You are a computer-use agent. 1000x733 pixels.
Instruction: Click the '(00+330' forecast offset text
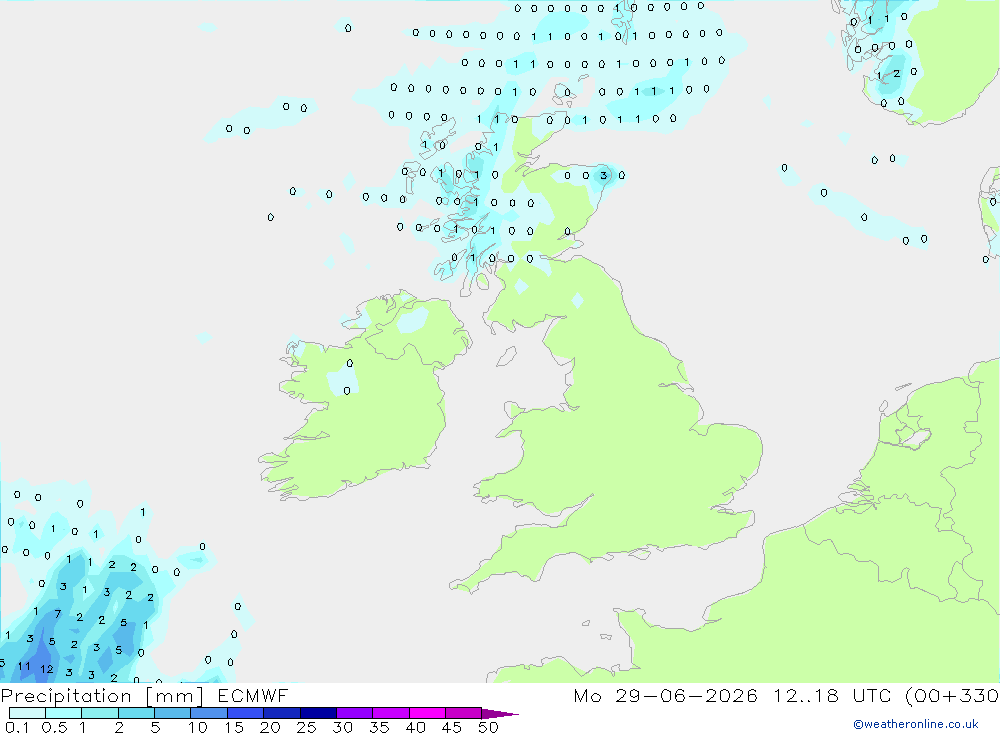coord(952,696)
